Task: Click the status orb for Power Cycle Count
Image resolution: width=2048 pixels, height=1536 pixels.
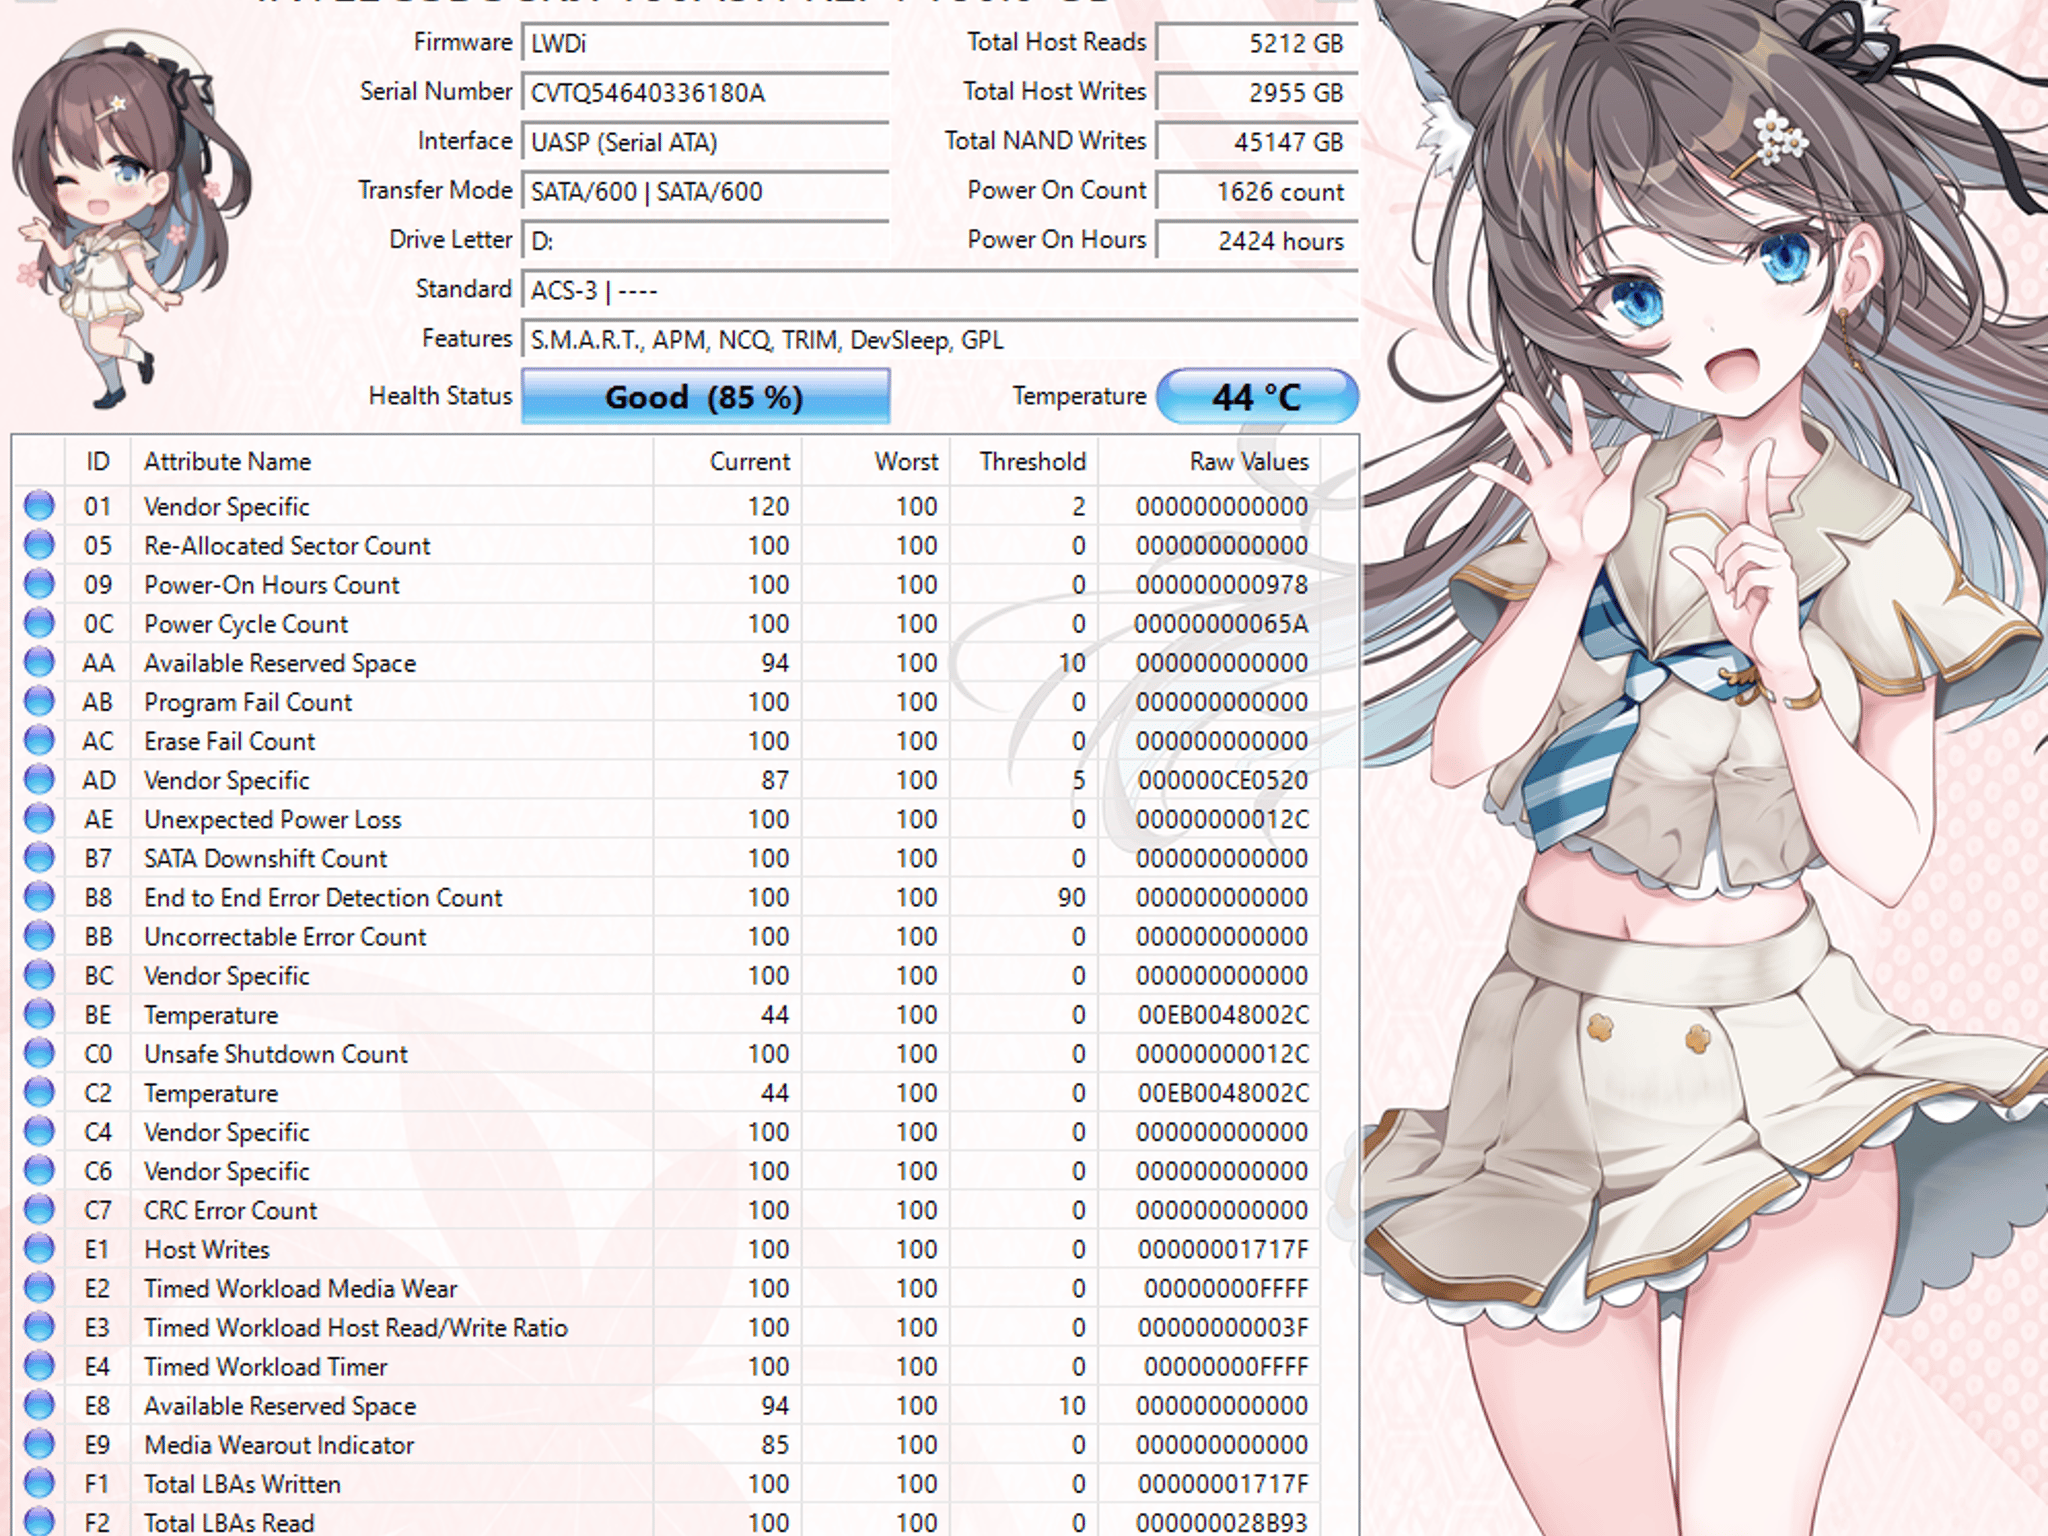Action: (x=39, y=623)
